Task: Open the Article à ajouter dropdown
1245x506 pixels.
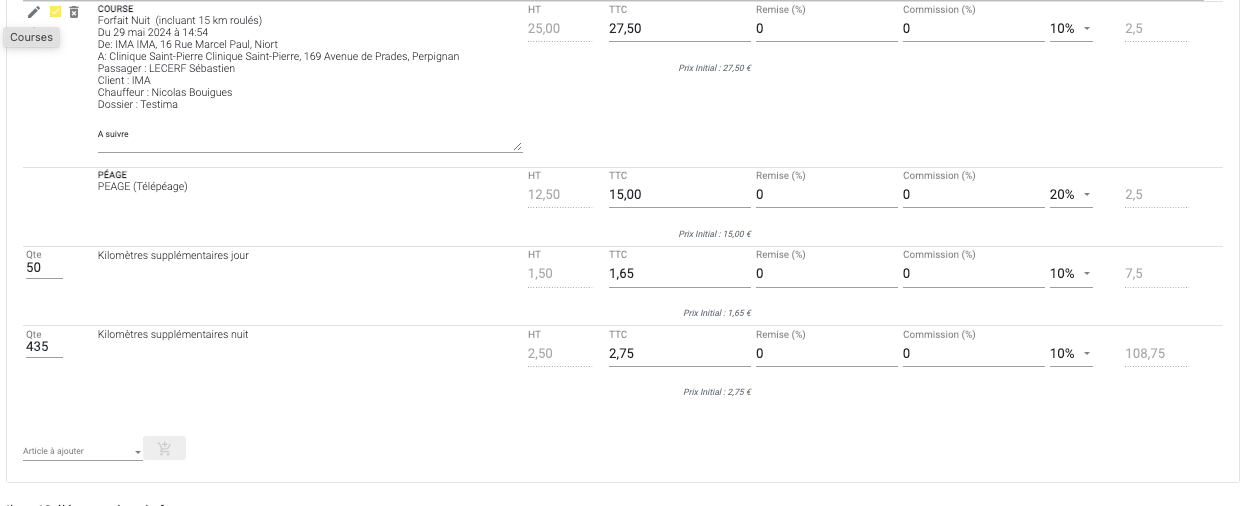Action: coord(83,451)
